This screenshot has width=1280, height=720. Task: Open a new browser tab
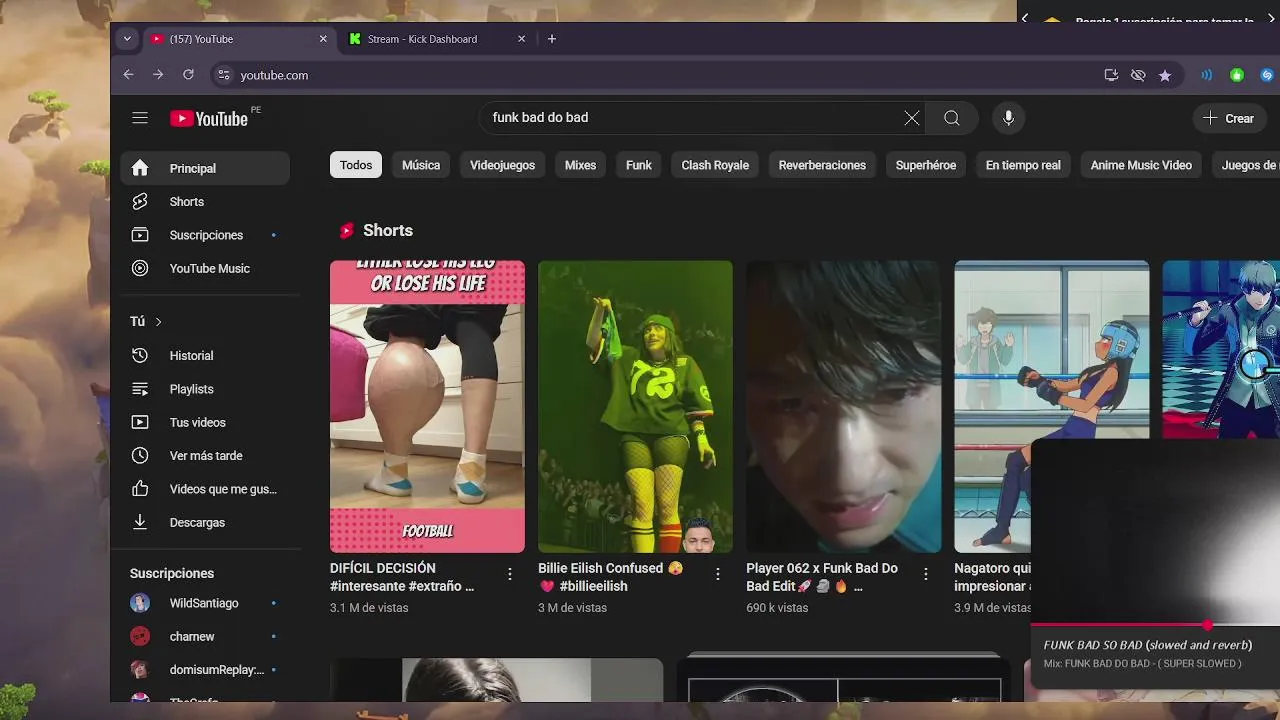pos(552,39)
